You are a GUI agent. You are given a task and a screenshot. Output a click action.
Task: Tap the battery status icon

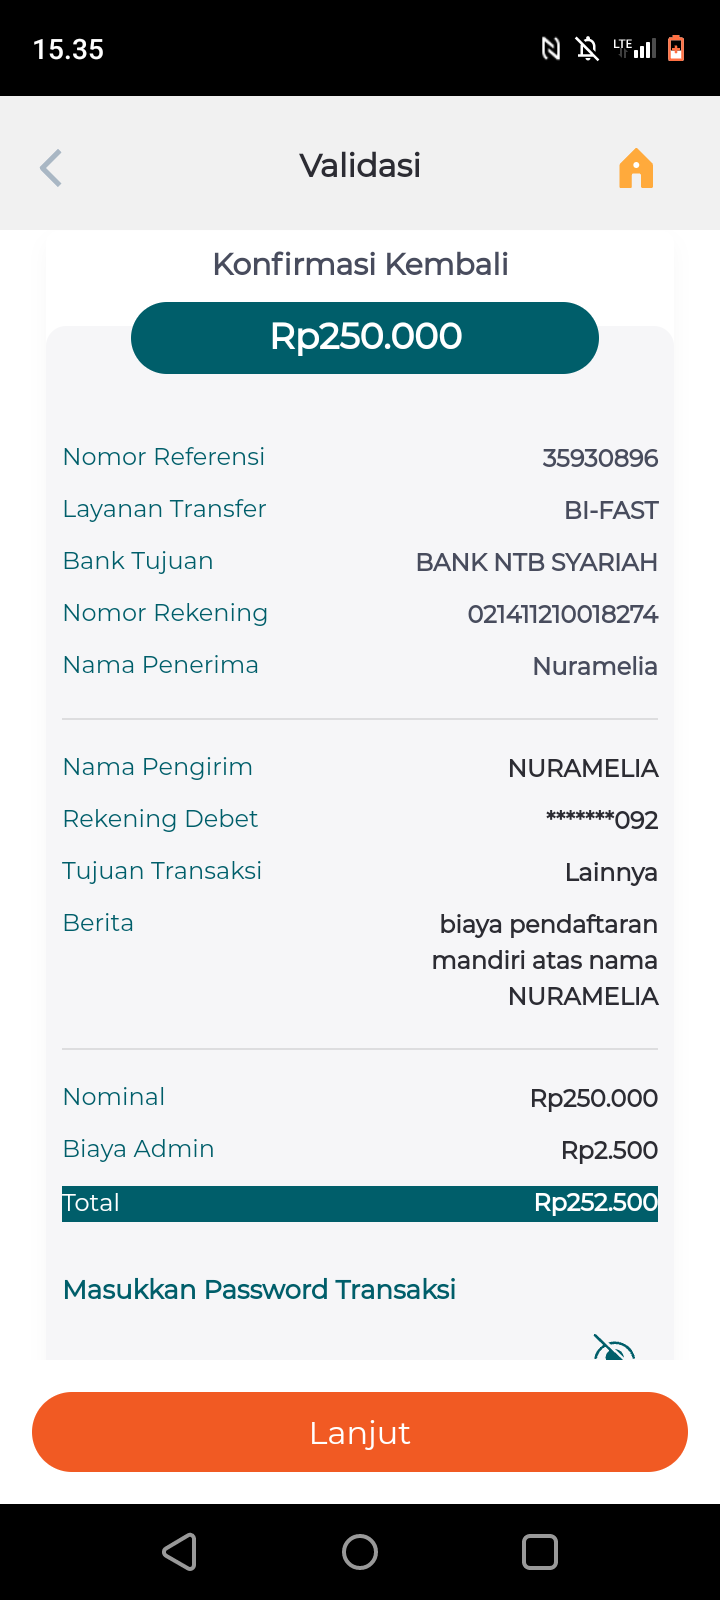(x=676, y=48)
